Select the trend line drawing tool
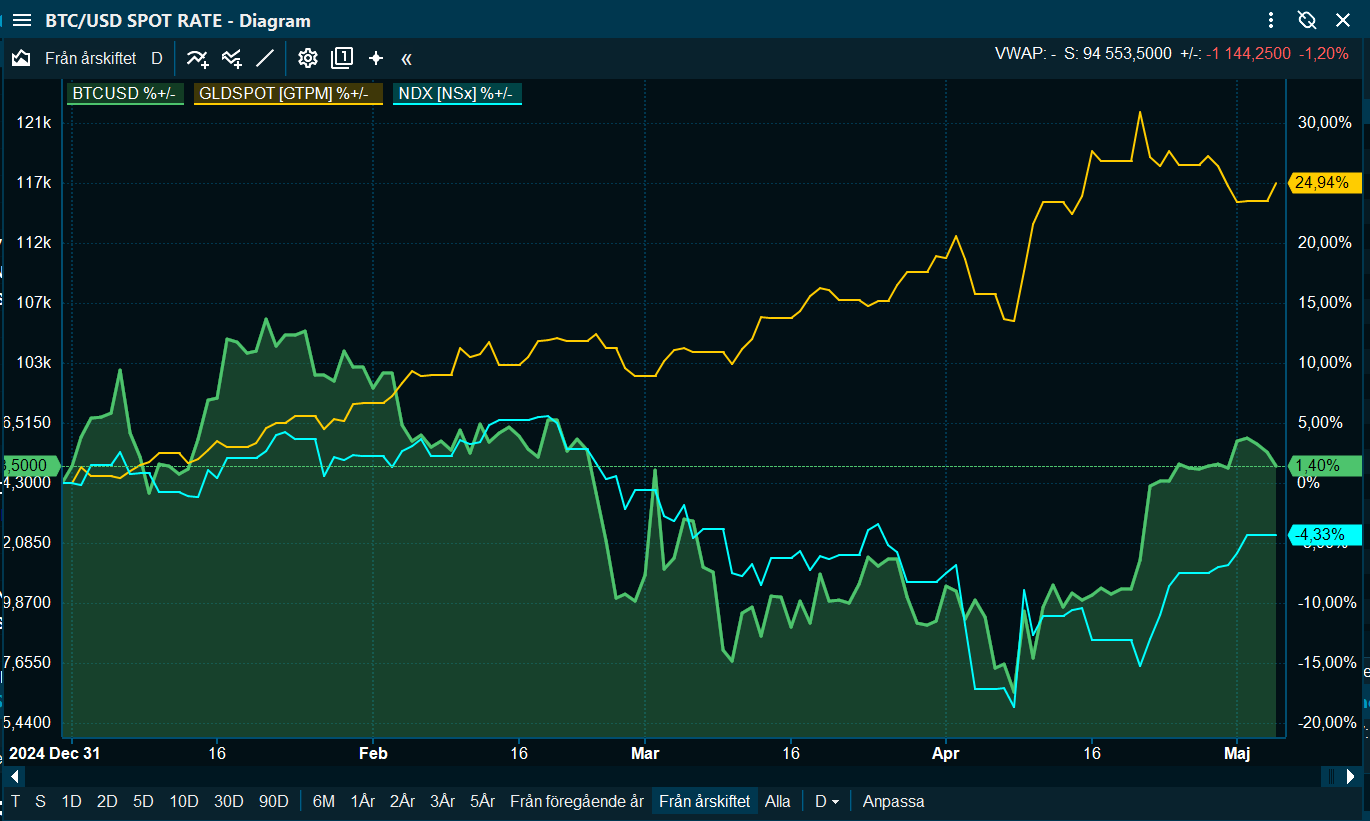The image size is (1370, 821). click(x=265, y=58)
